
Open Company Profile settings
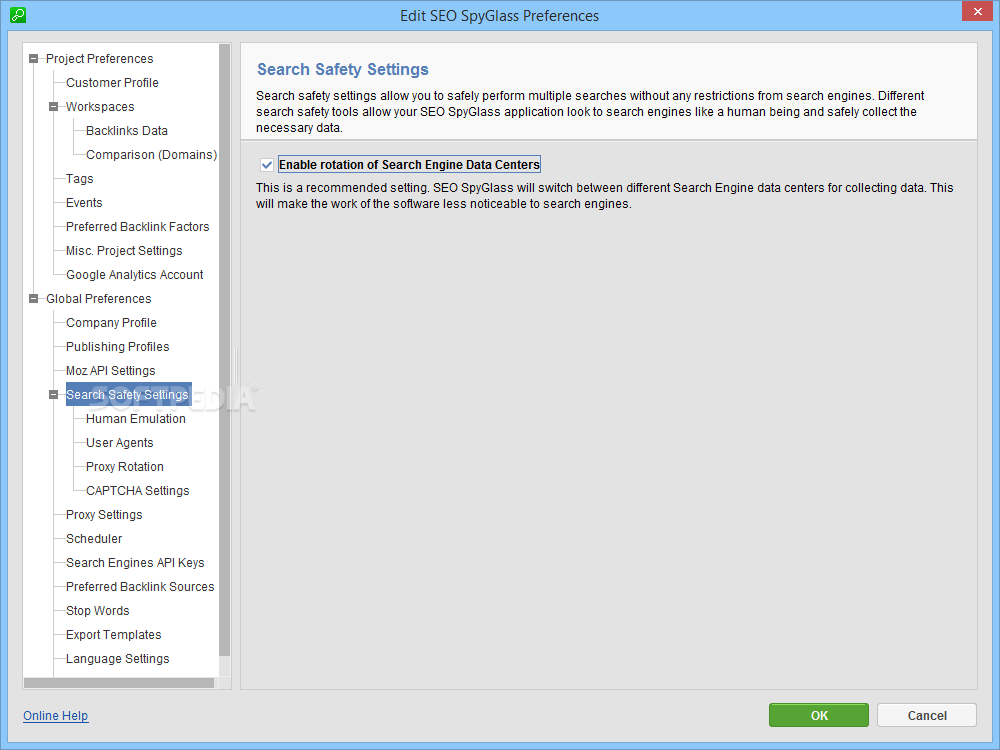111,323
